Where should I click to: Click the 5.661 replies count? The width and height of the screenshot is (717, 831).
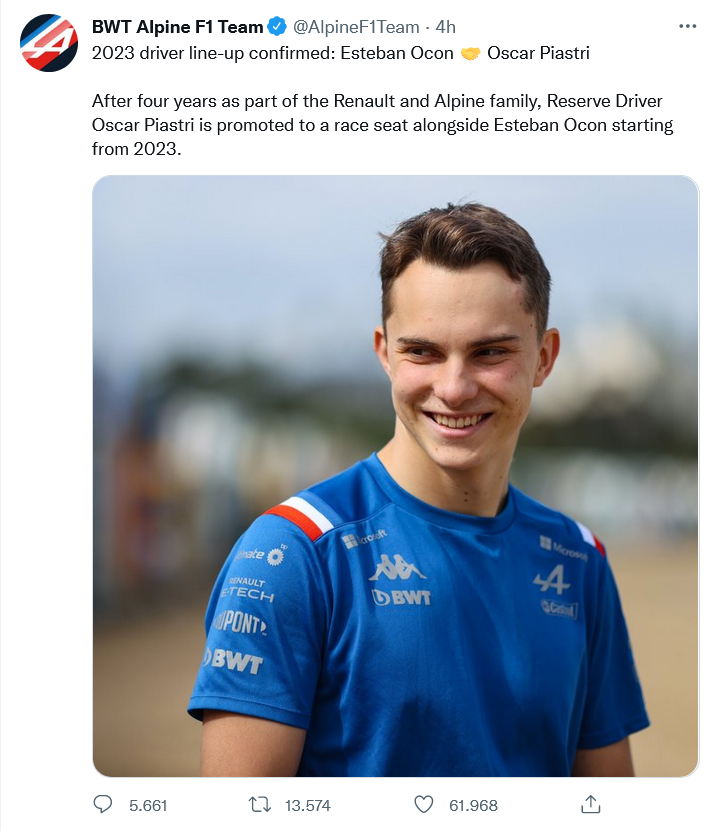(148, 805)
